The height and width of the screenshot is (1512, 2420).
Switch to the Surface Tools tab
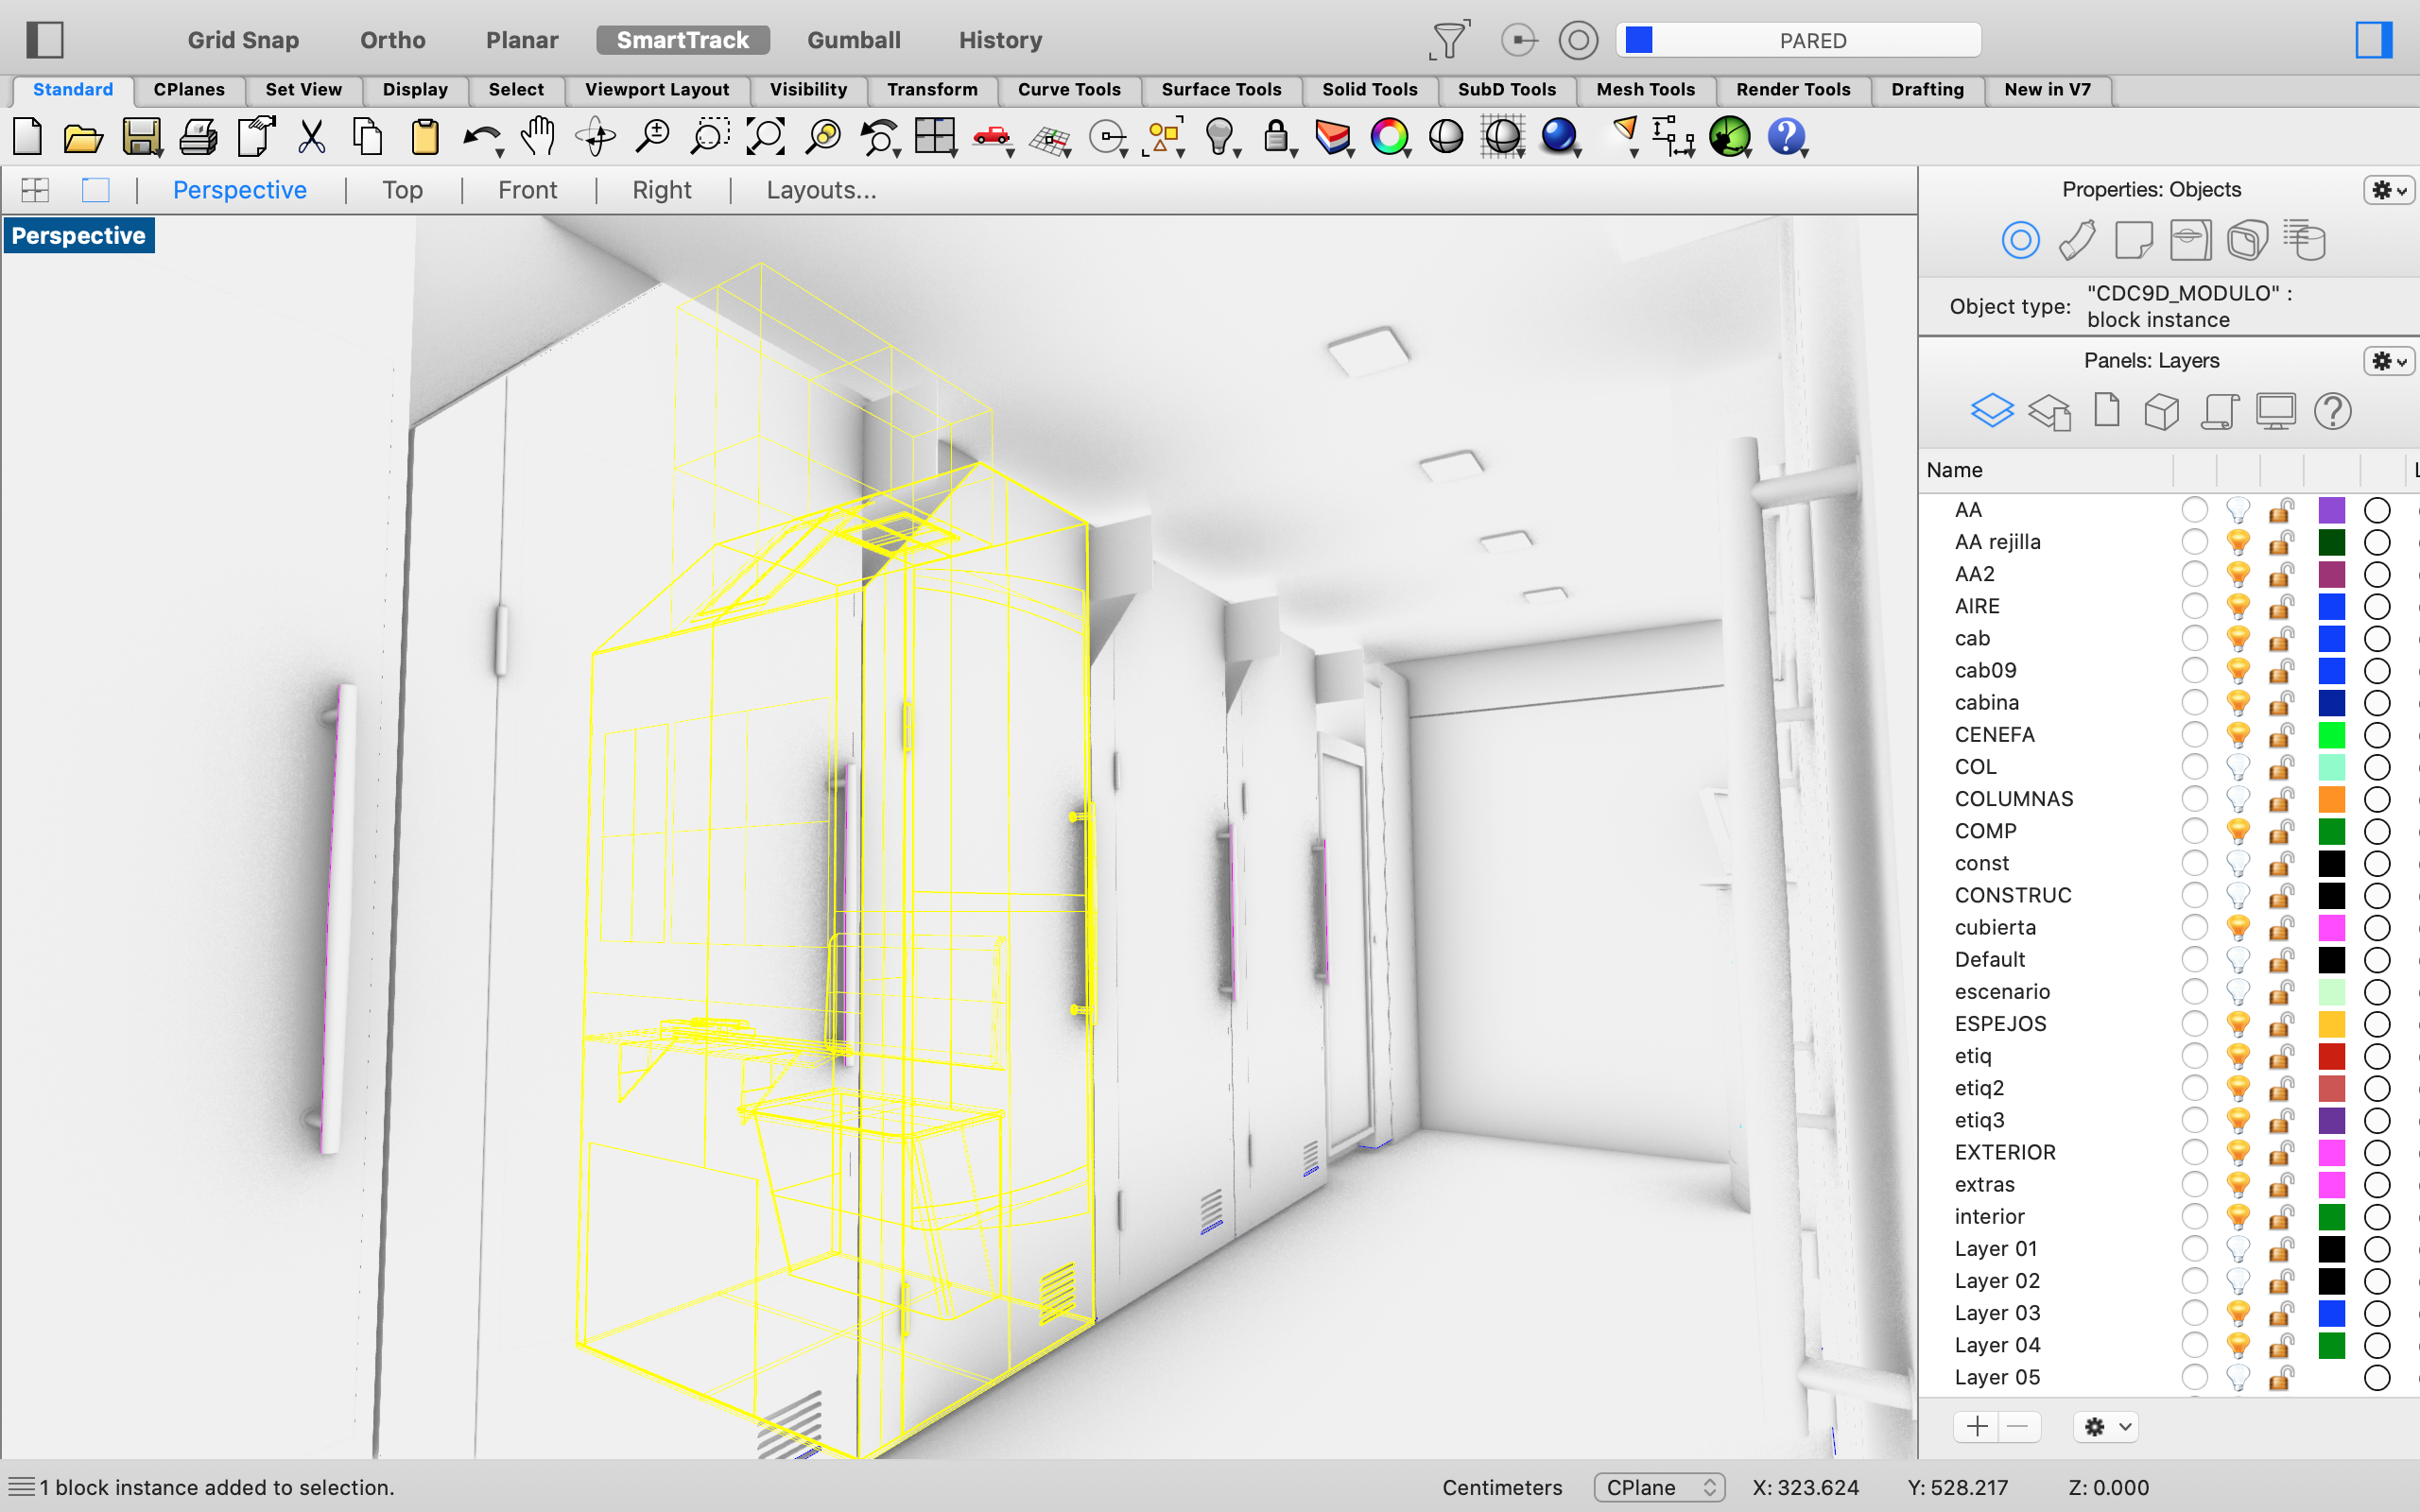(x=1221, y=90)
